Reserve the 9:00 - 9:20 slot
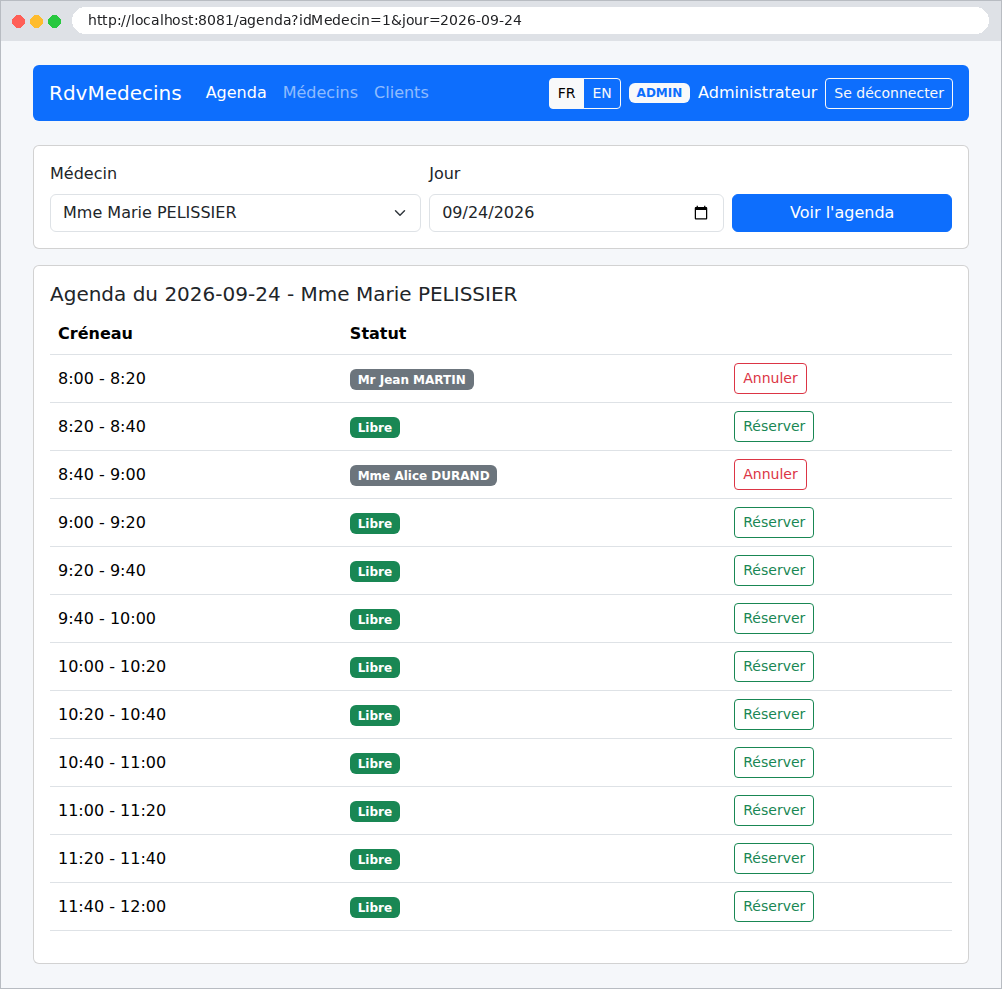Screen dimensions: 1002x989 pyautogui.click(x=774, y=522)
